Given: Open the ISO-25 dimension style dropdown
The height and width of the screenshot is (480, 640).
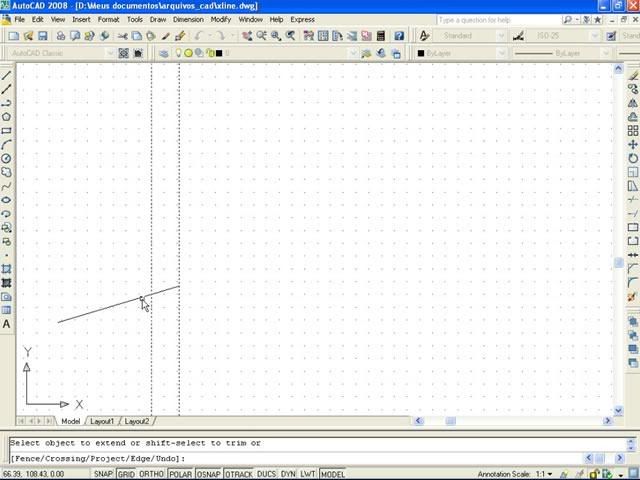Looking at the screenshot, I should pyautogui.click(x=594, y=36).
